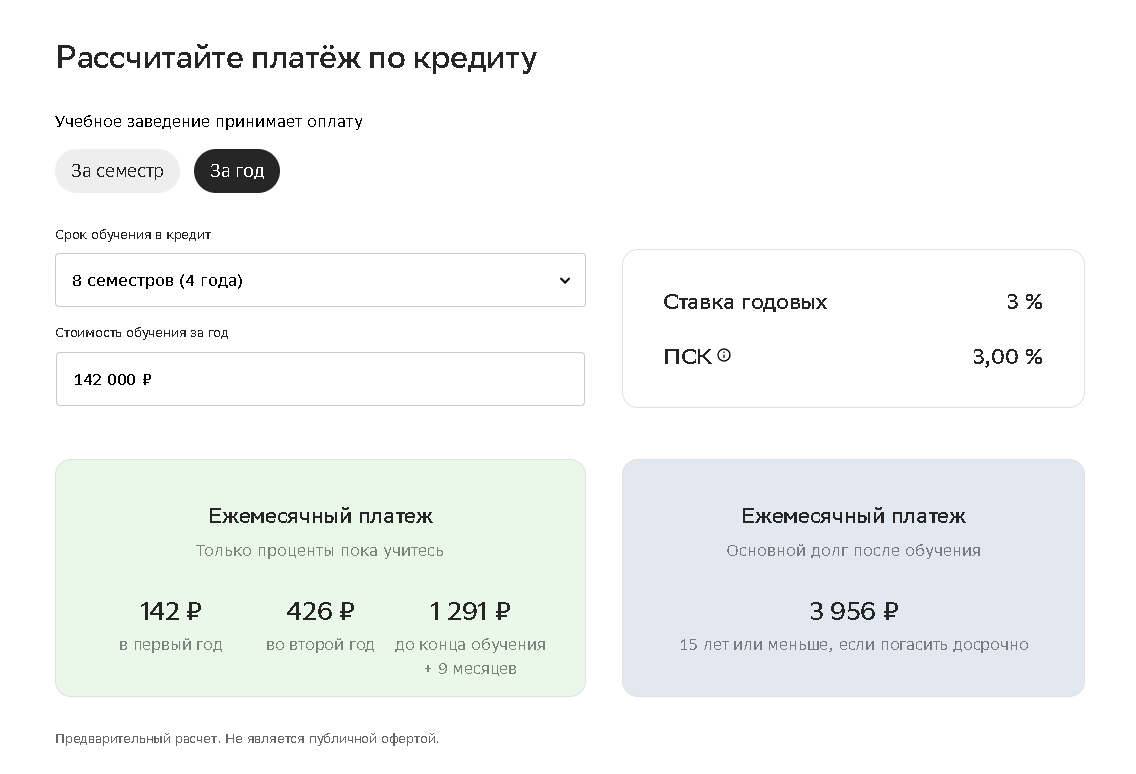Select the "За год" payment option

pyautogui.click(x=237, y=171)
